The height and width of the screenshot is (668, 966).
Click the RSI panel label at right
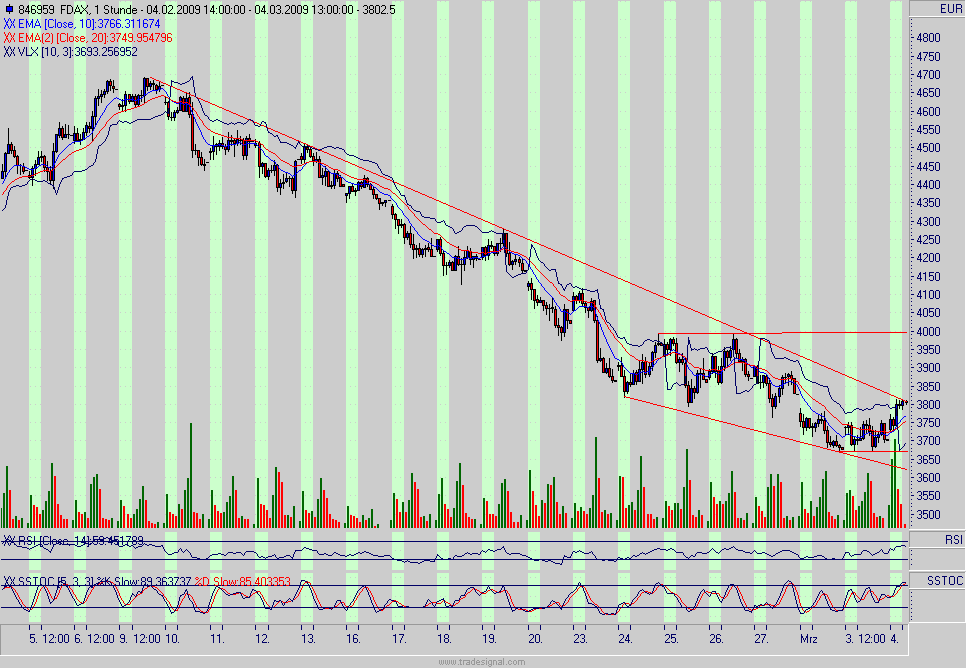pos(954,540)
